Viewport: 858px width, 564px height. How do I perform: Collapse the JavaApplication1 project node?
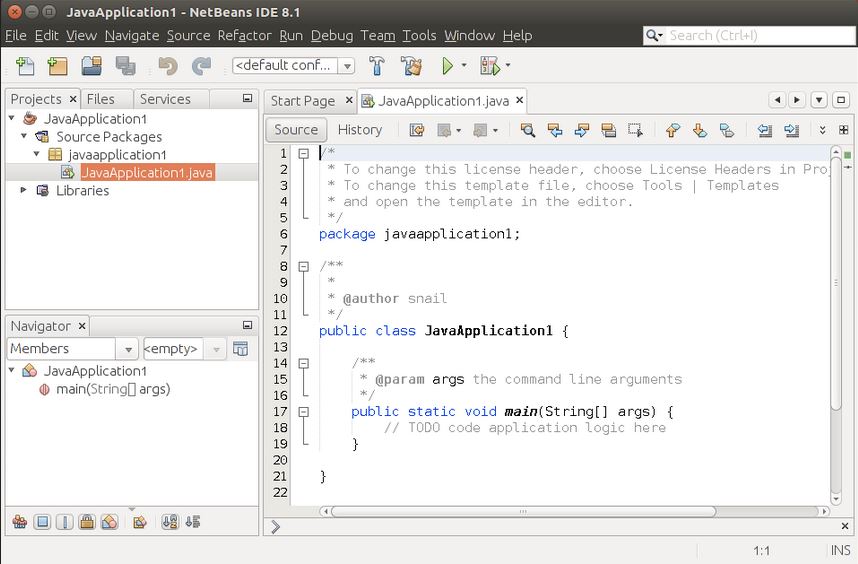(12, 118)
